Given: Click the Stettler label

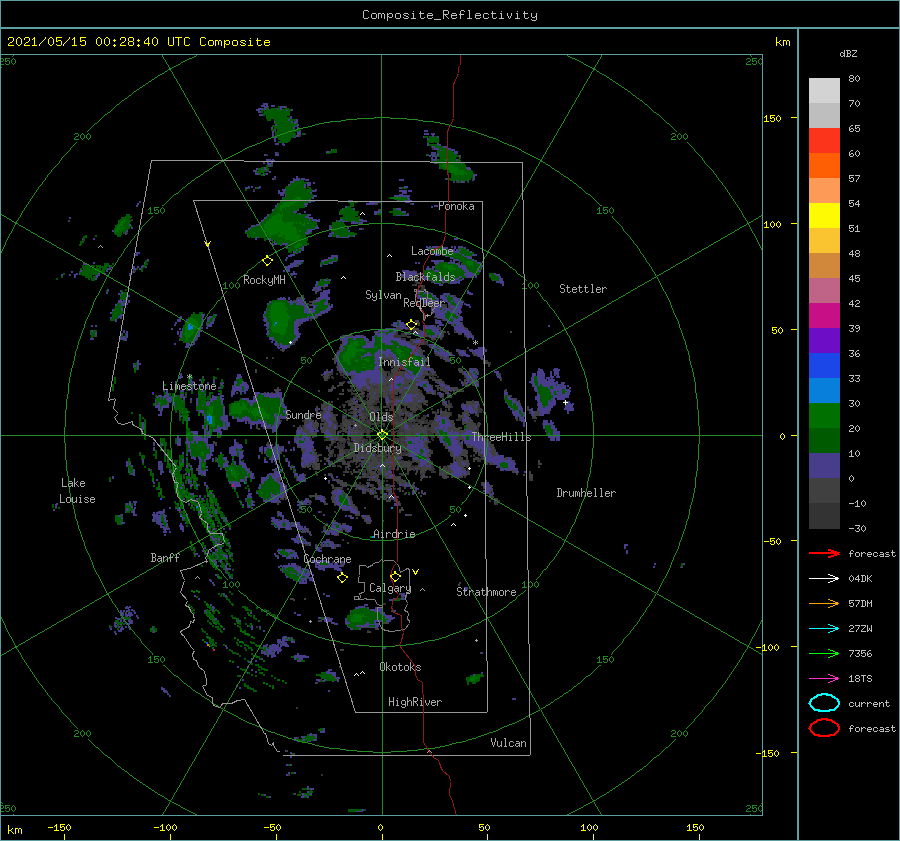Looking at the screenshot, I should coord(583,289).
